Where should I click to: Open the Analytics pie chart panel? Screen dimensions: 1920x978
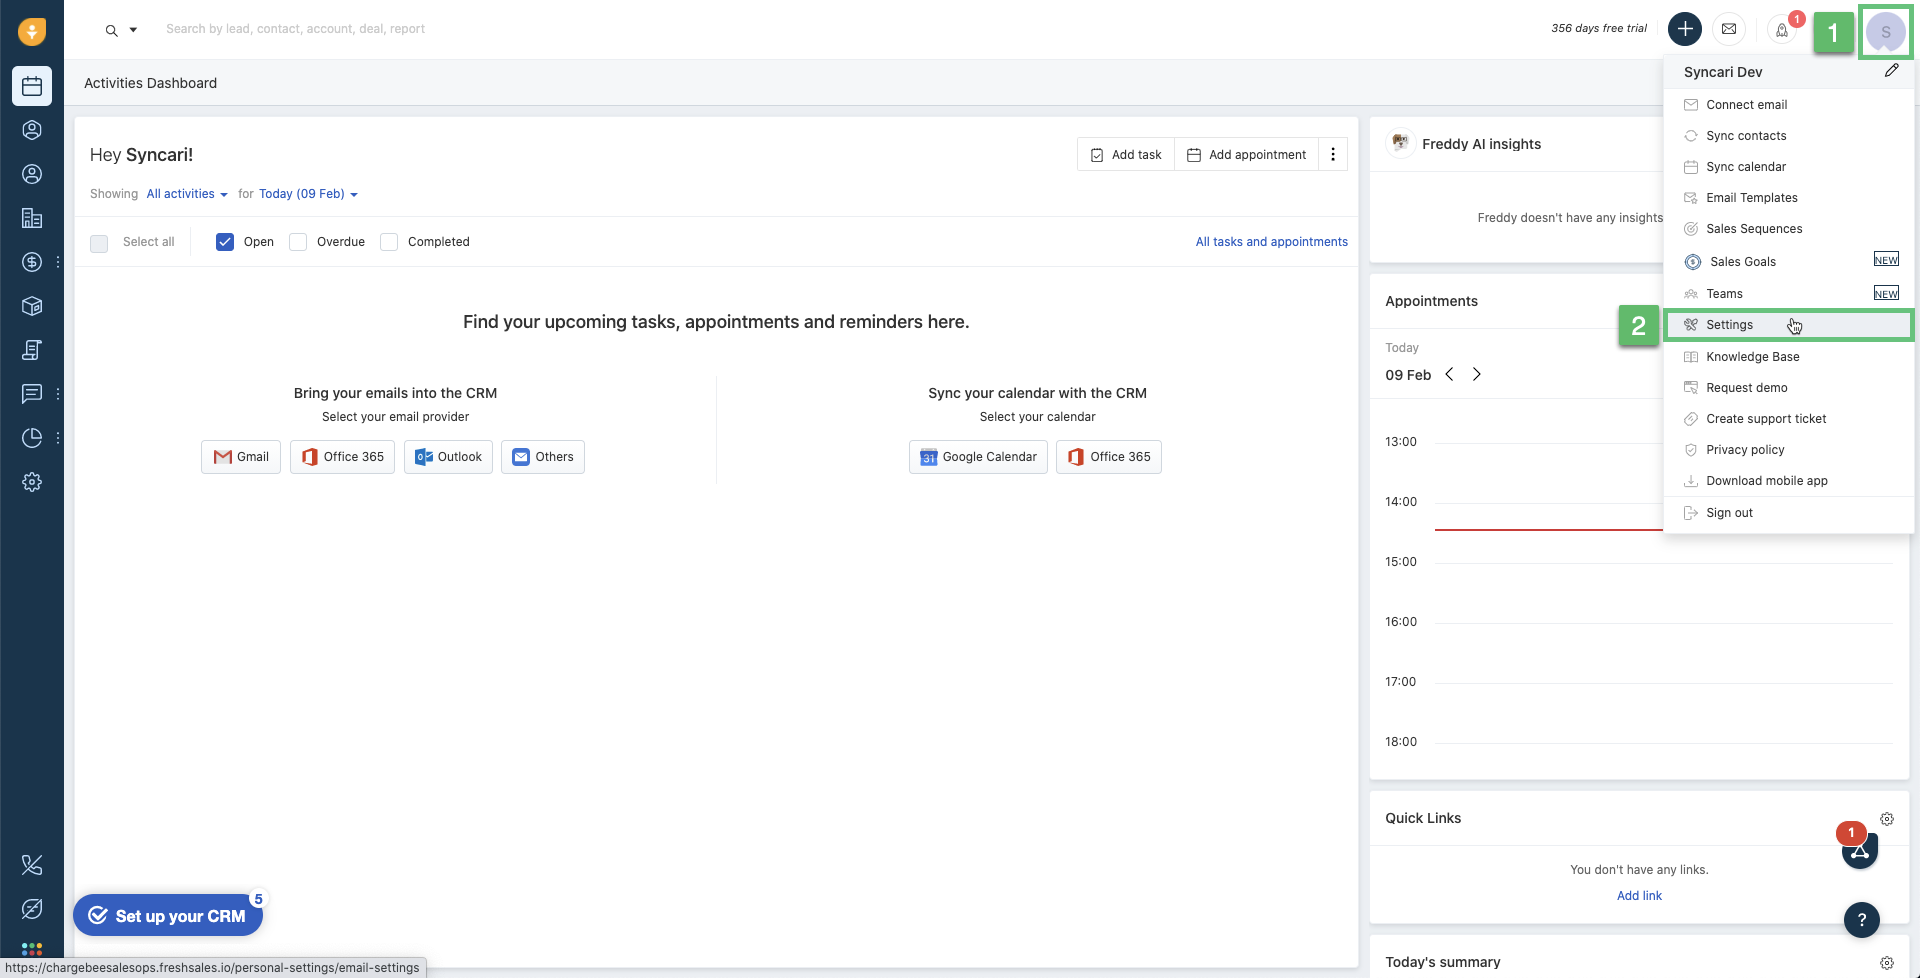coord(32,438)
